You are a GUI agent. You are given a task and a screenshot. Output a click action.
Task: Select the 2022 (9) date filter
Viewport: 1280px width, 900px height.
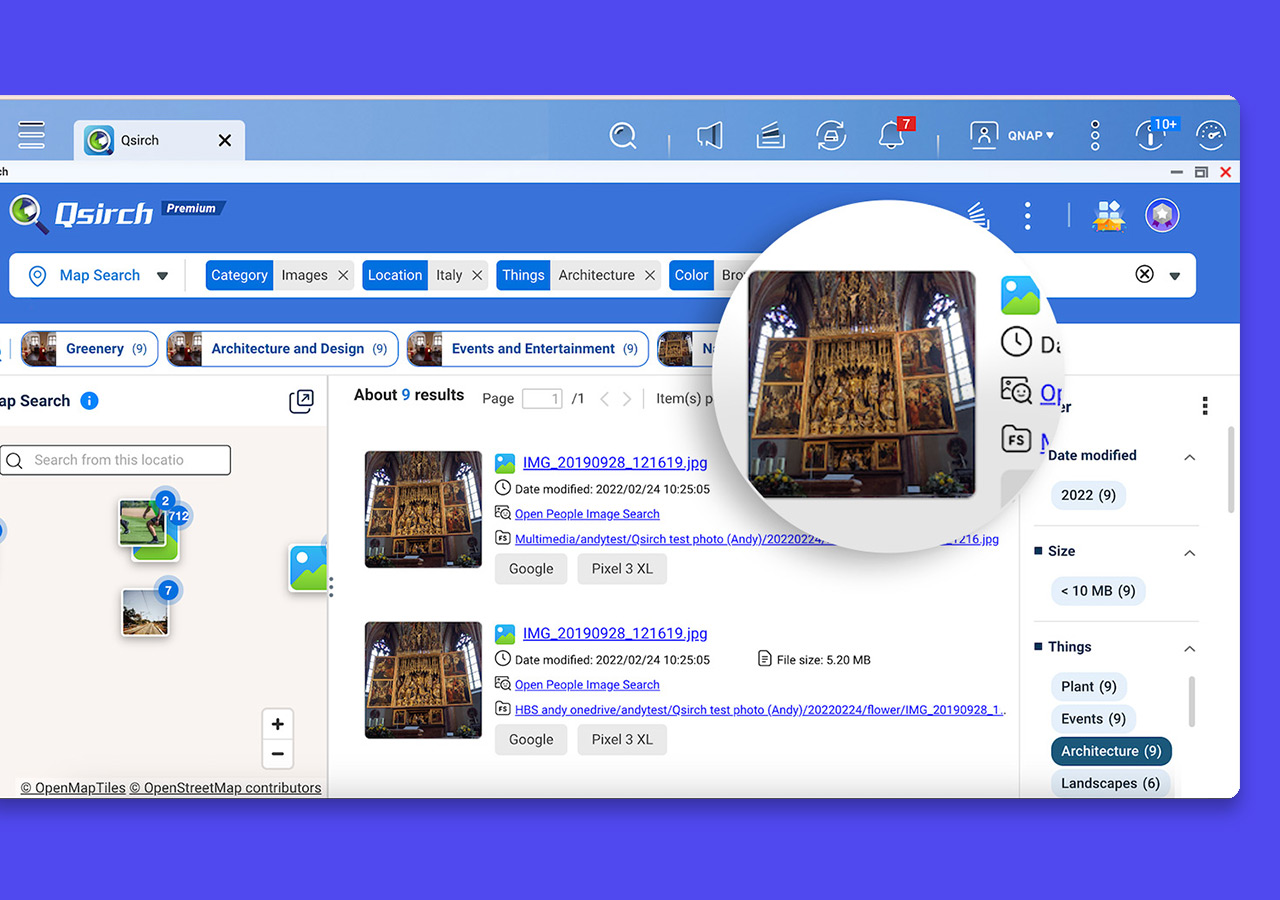coord(1088,495)
